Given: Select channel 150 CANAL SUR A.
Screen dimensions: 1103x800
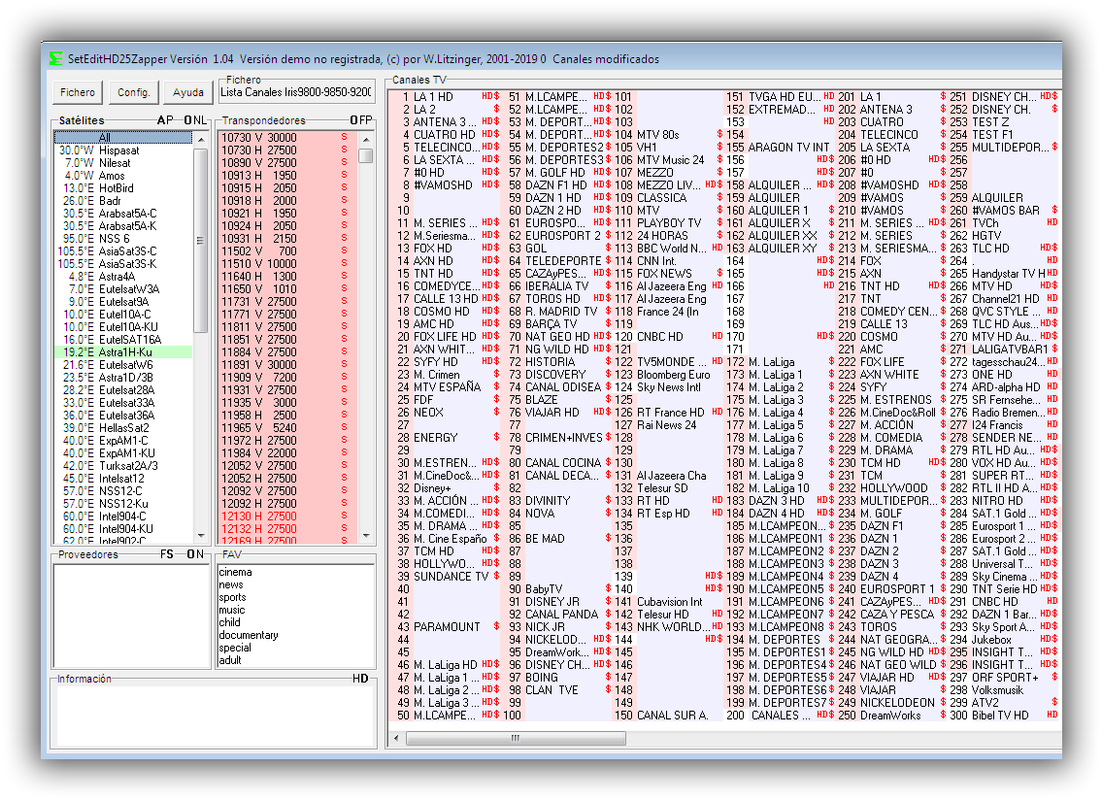Looking at the screenshot, I should pos(669,716).
